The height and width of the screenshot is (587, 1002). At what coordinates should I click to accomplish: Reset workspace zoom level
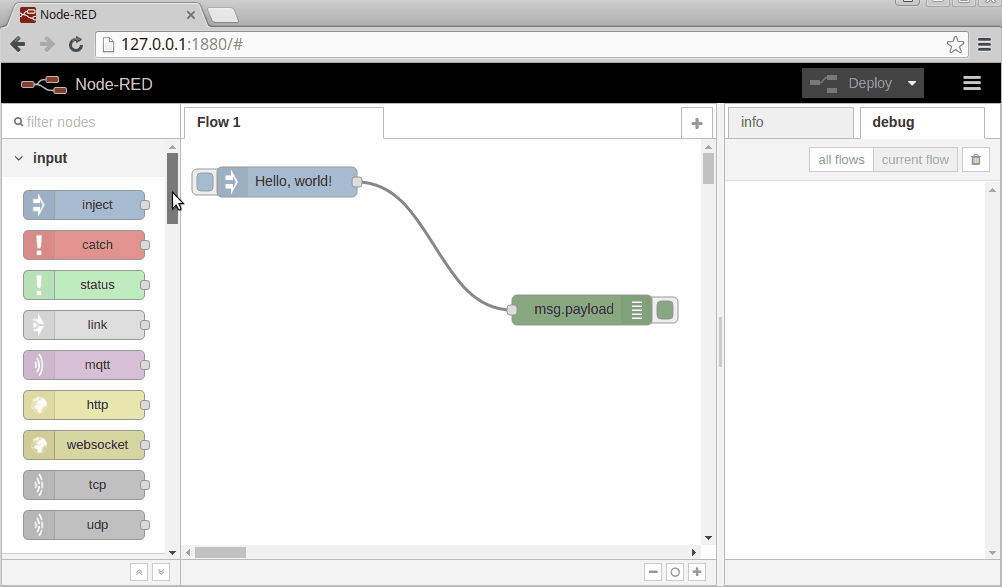click(x=675, y=572)
